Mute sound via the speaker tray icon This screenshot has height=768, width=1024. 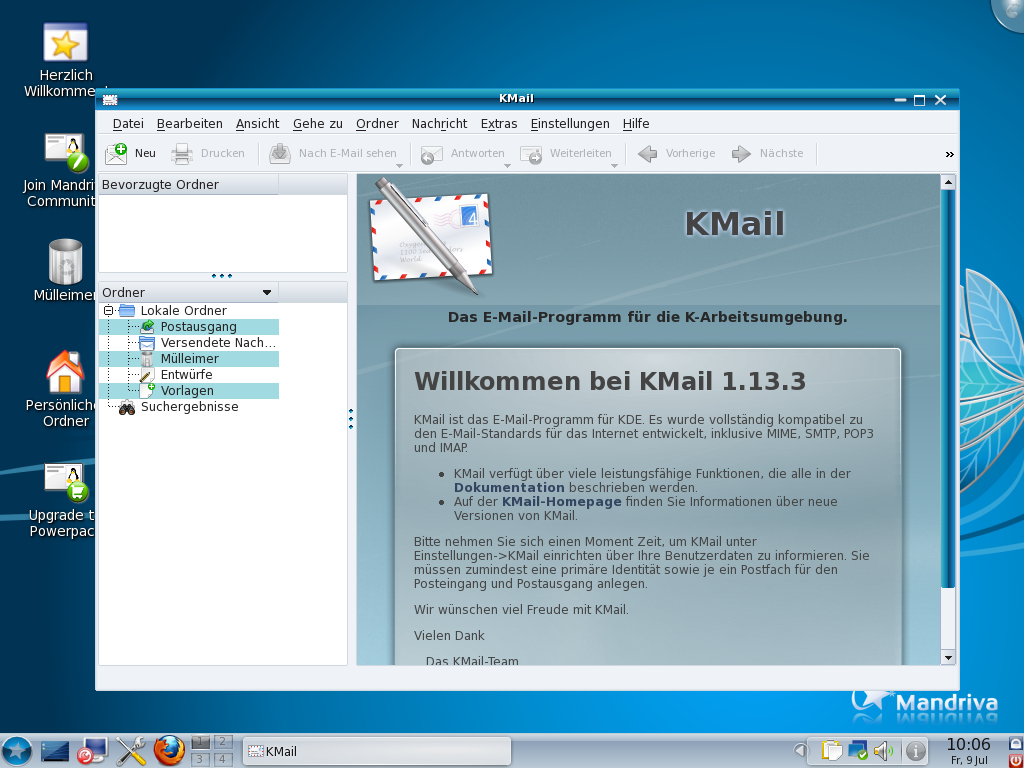click(884, 750)
